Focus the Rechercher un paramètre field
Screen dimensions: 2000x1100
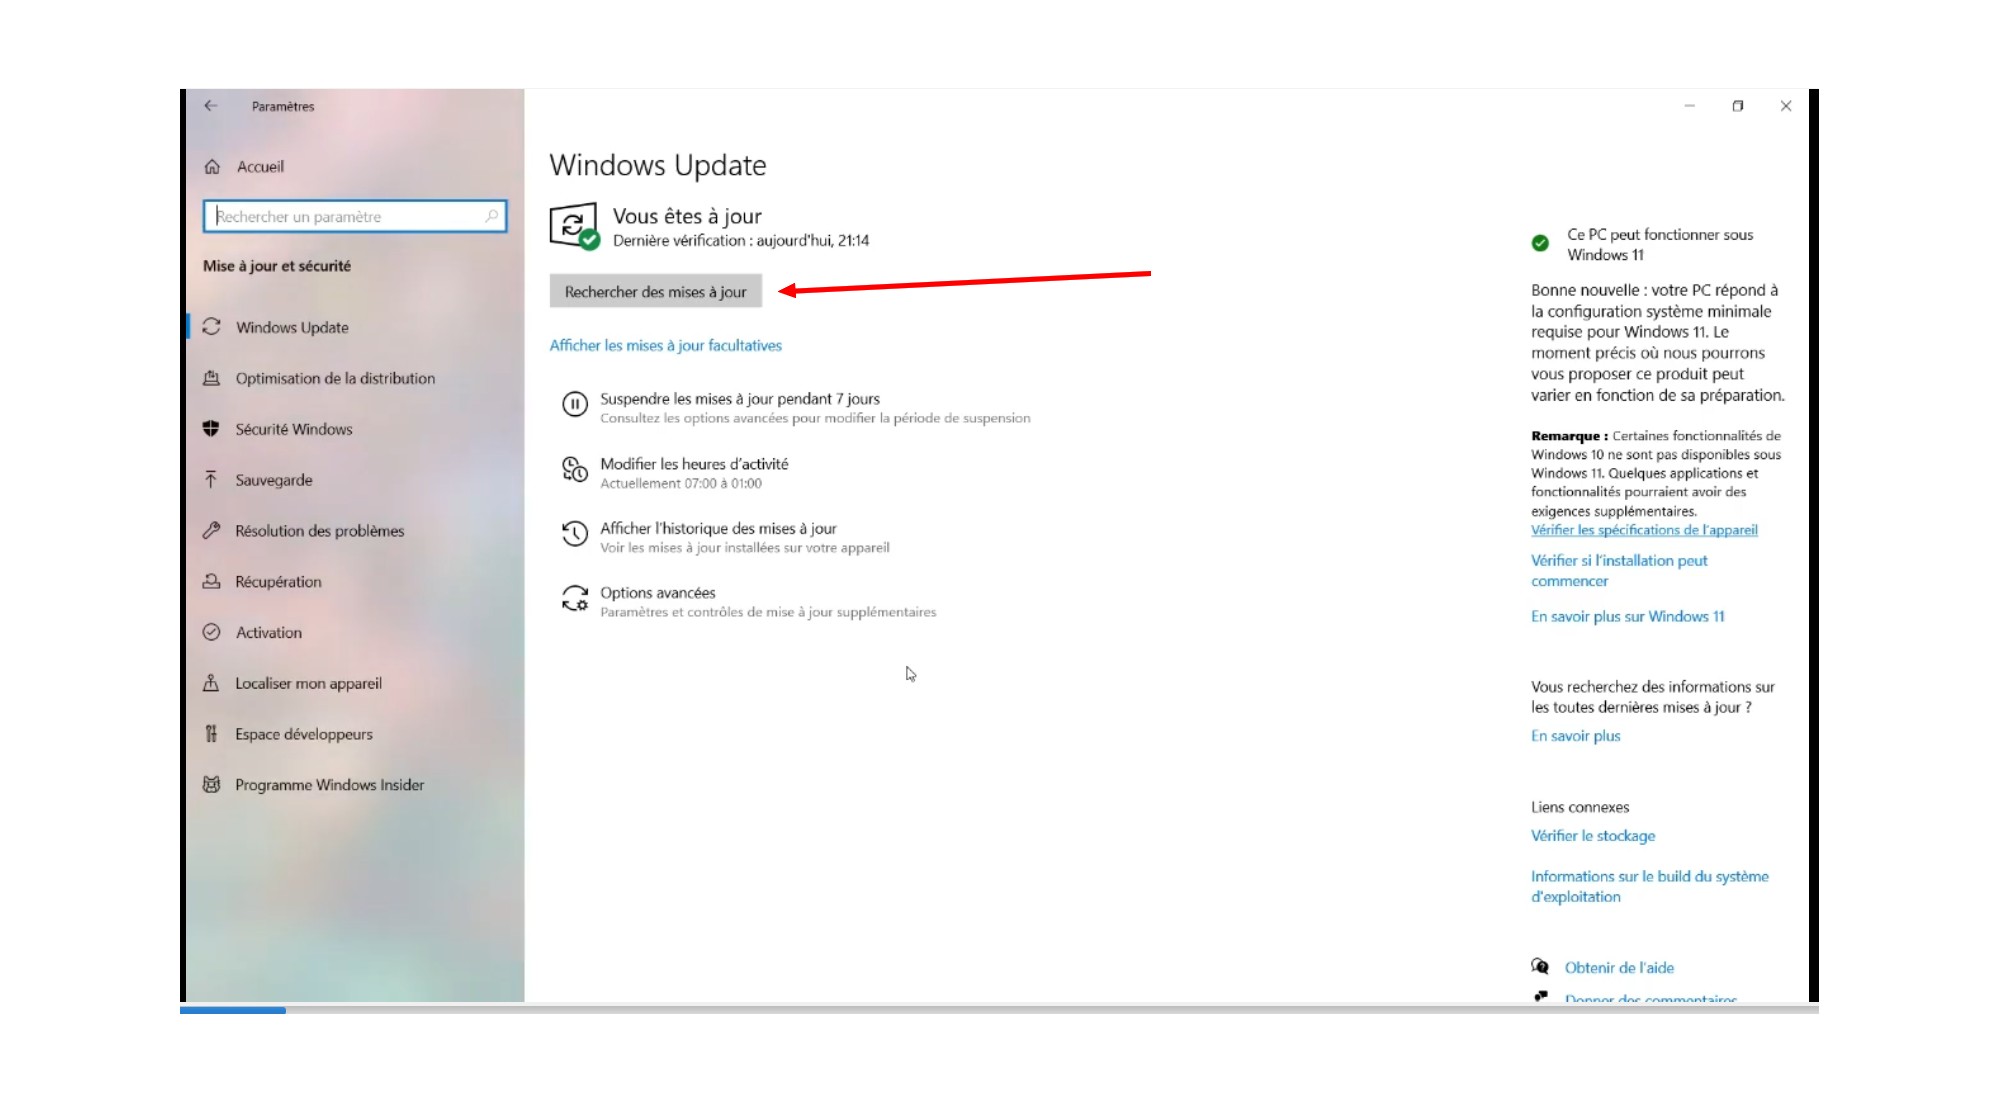click(x=345, y=216)
